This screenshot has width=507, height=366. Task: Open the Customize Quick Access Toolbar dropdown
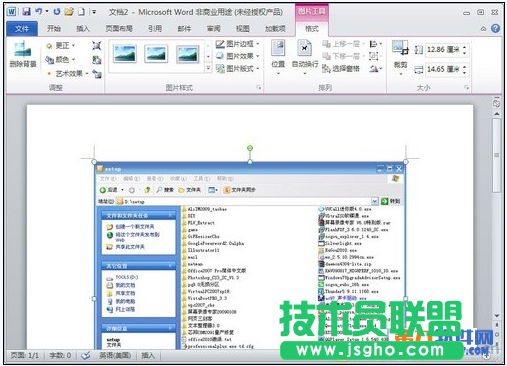click(94, 12)
